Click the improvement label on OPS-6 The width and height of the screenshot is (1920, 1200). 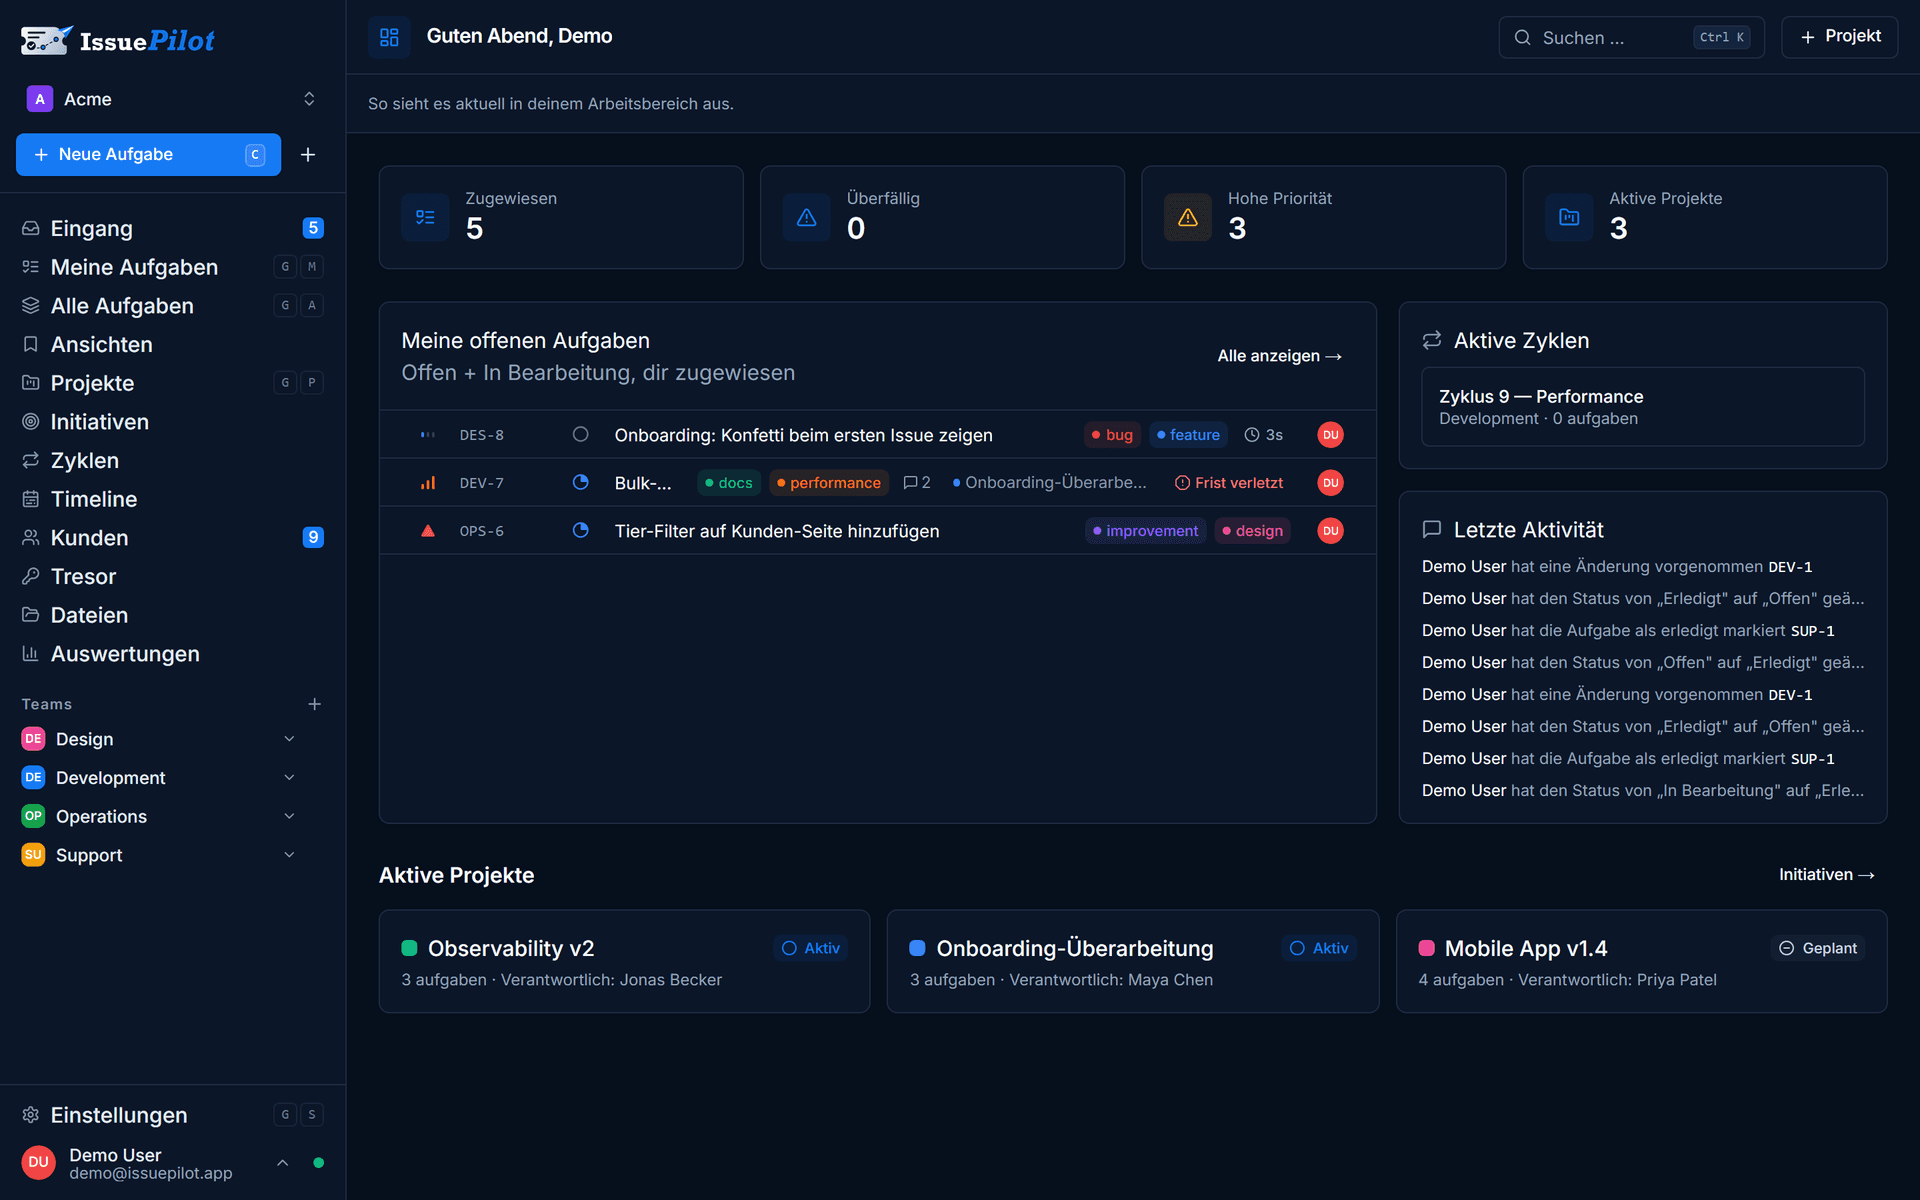point(1145,531)
